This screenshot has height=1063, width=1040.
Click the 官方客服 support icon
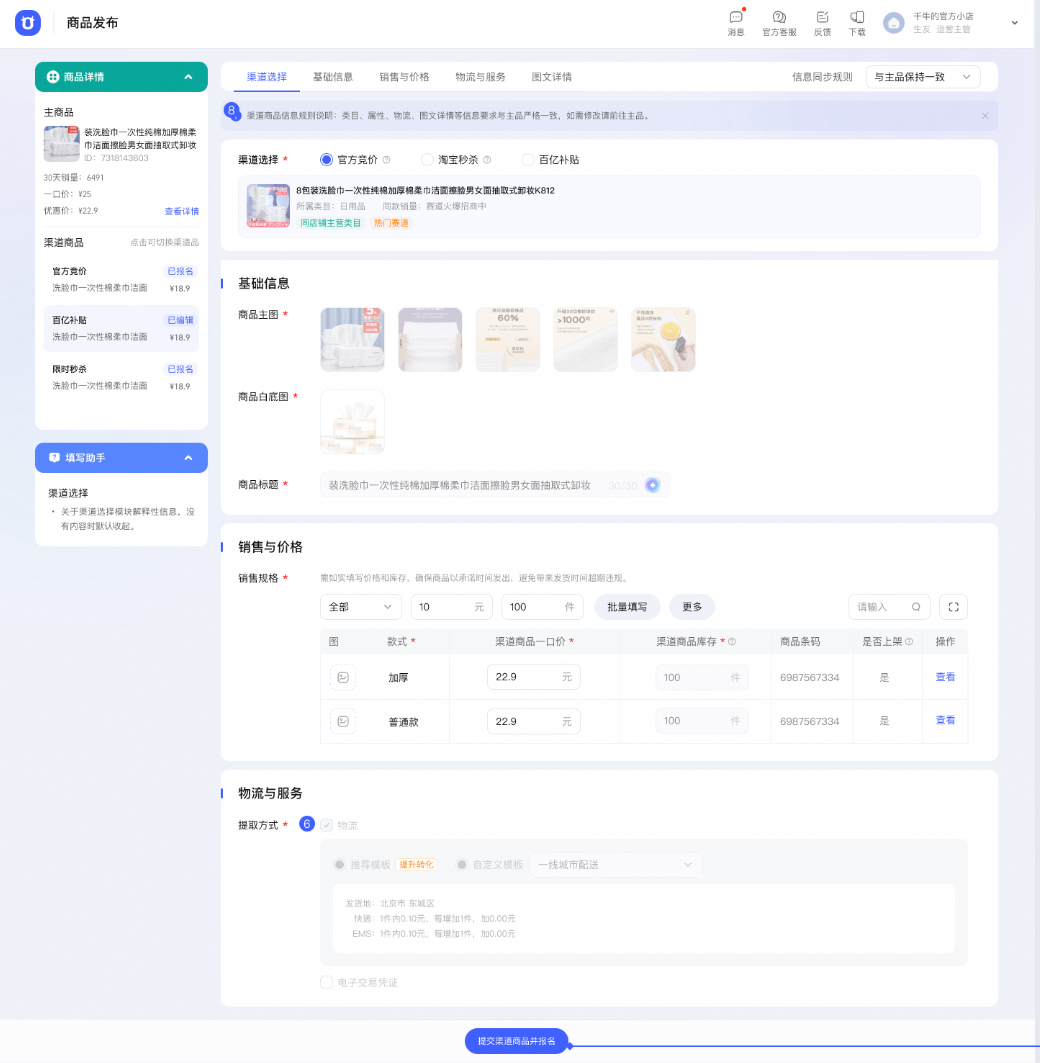[x=779, y=18]
